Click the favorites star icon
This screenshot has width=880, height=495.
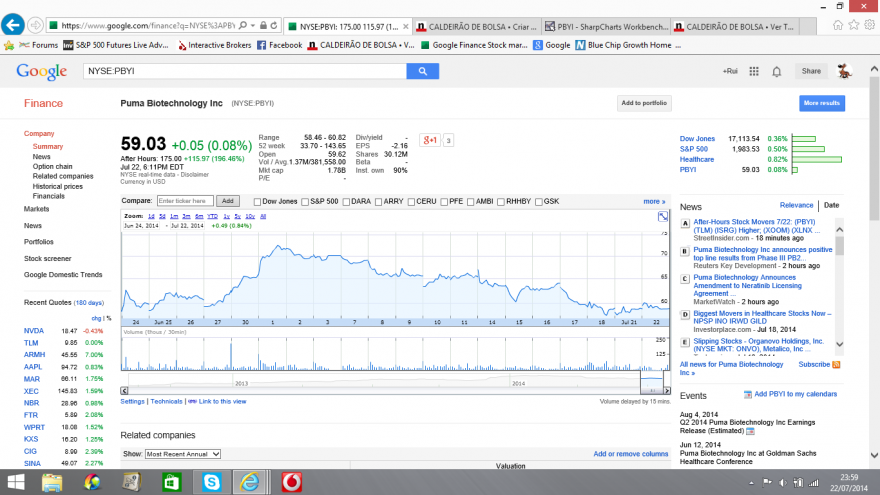point(854,25)
